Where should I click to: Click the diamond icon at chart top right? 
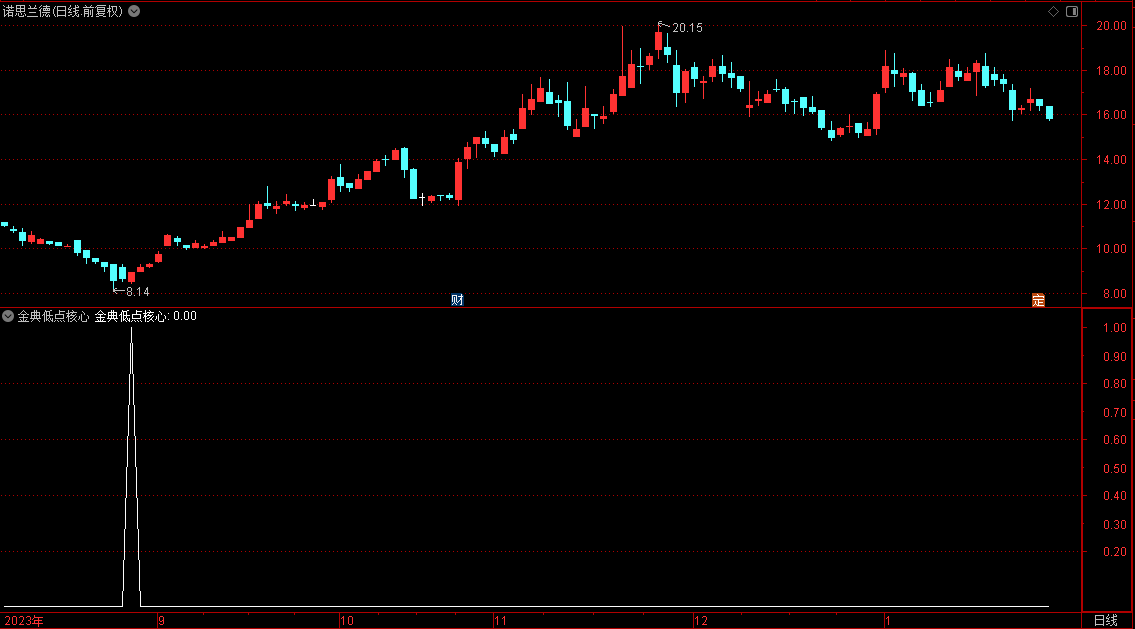click(1053, 12)
